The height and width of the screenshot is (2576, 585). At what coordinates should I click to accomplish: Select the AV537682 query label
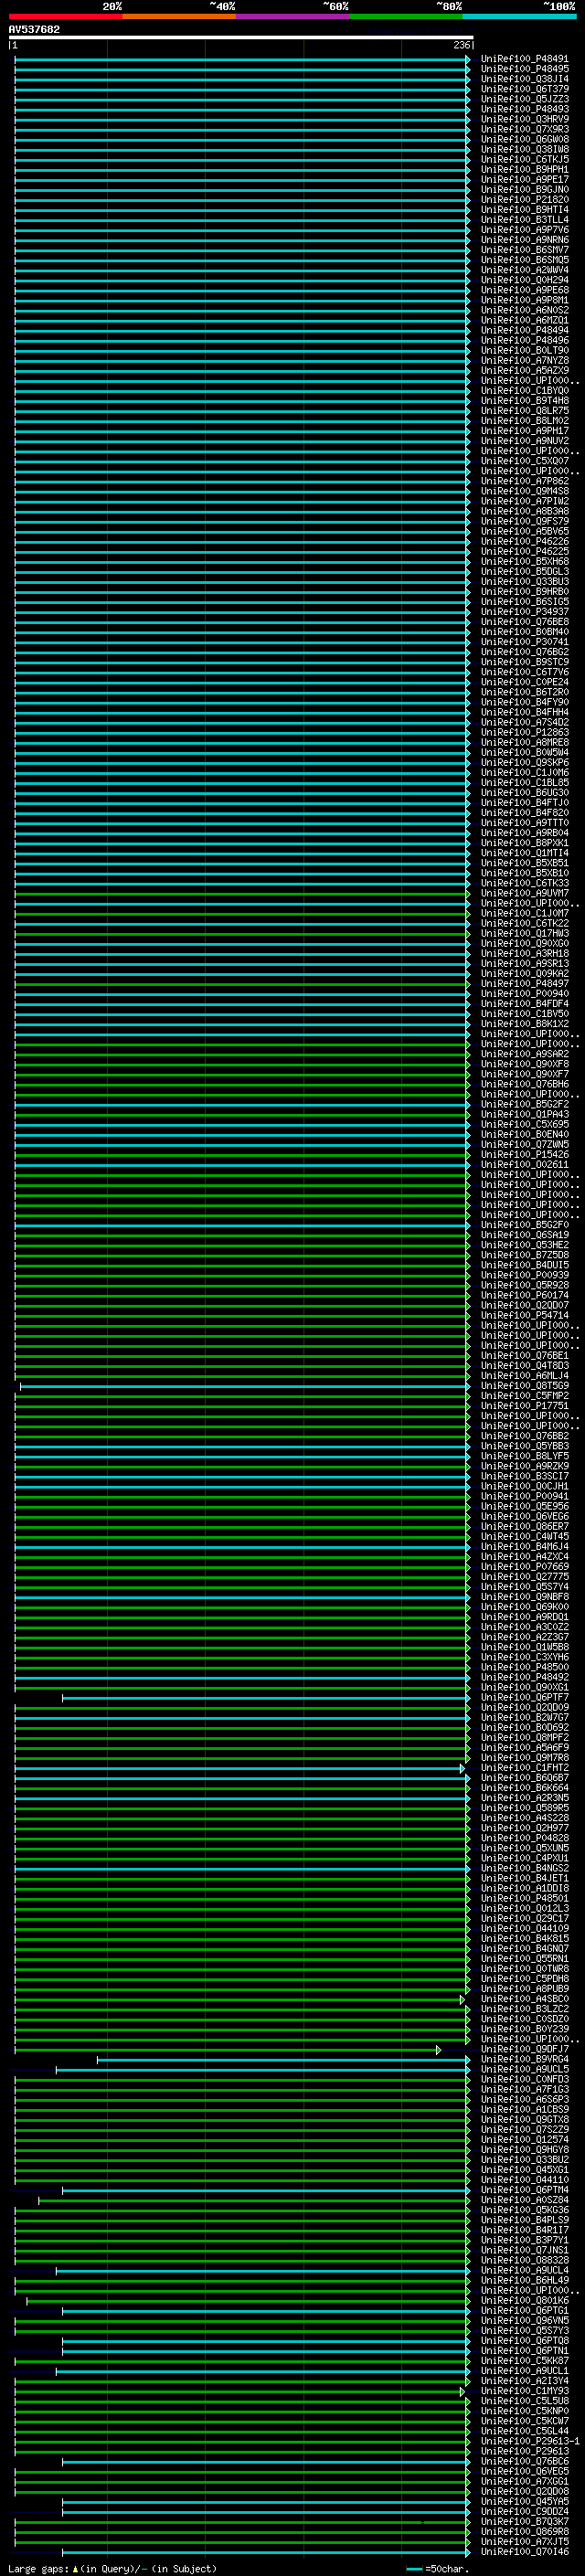(x=34, y=30)
